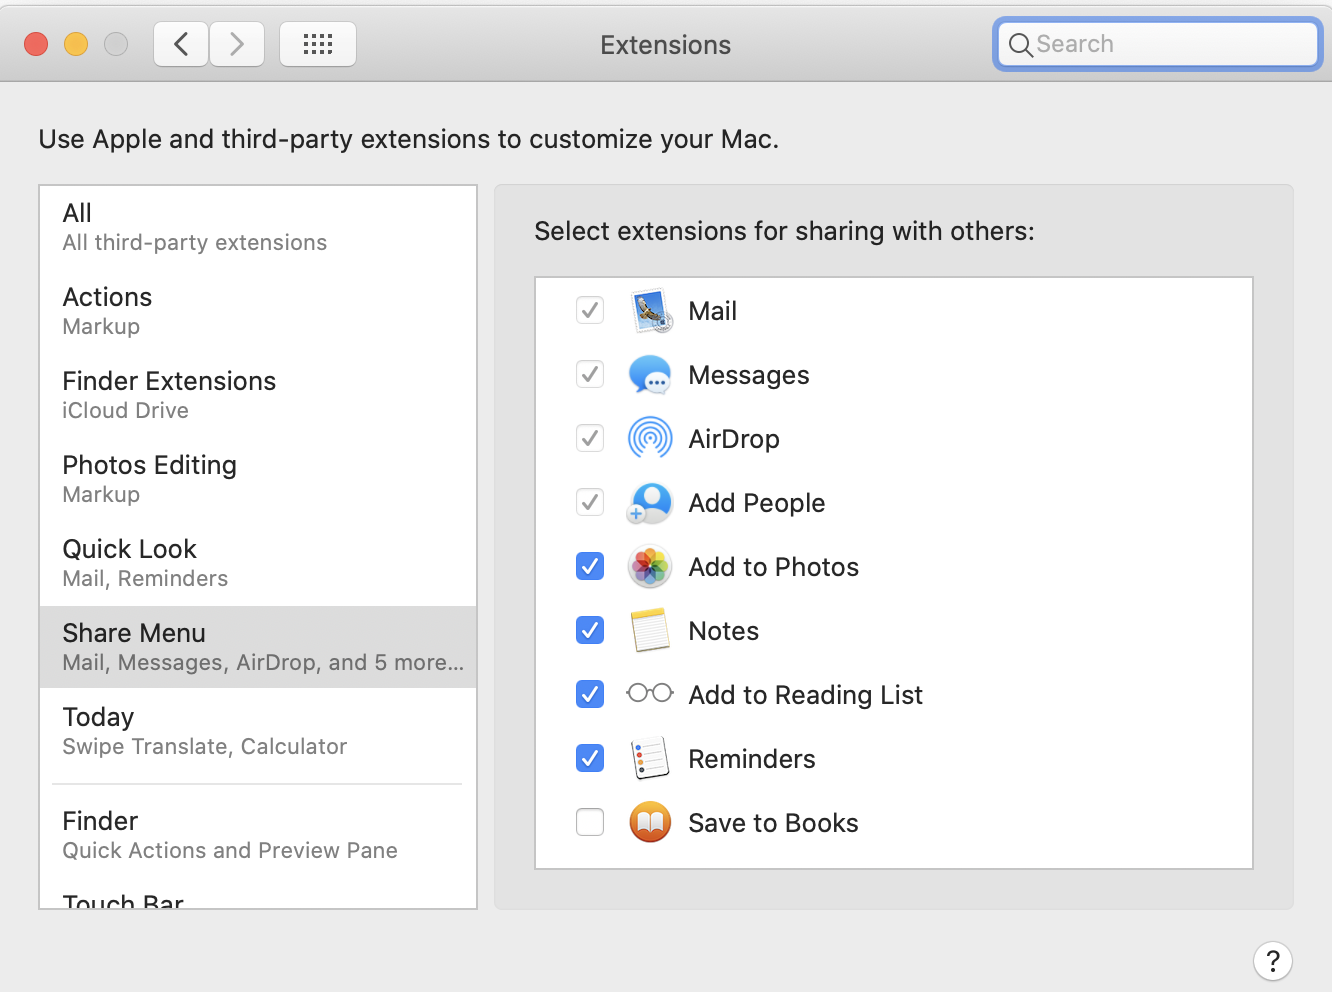Viewport: 1332px width, 992px height.
Task: Click the magnifying glass search icon
Action: tap(1020, 45)
